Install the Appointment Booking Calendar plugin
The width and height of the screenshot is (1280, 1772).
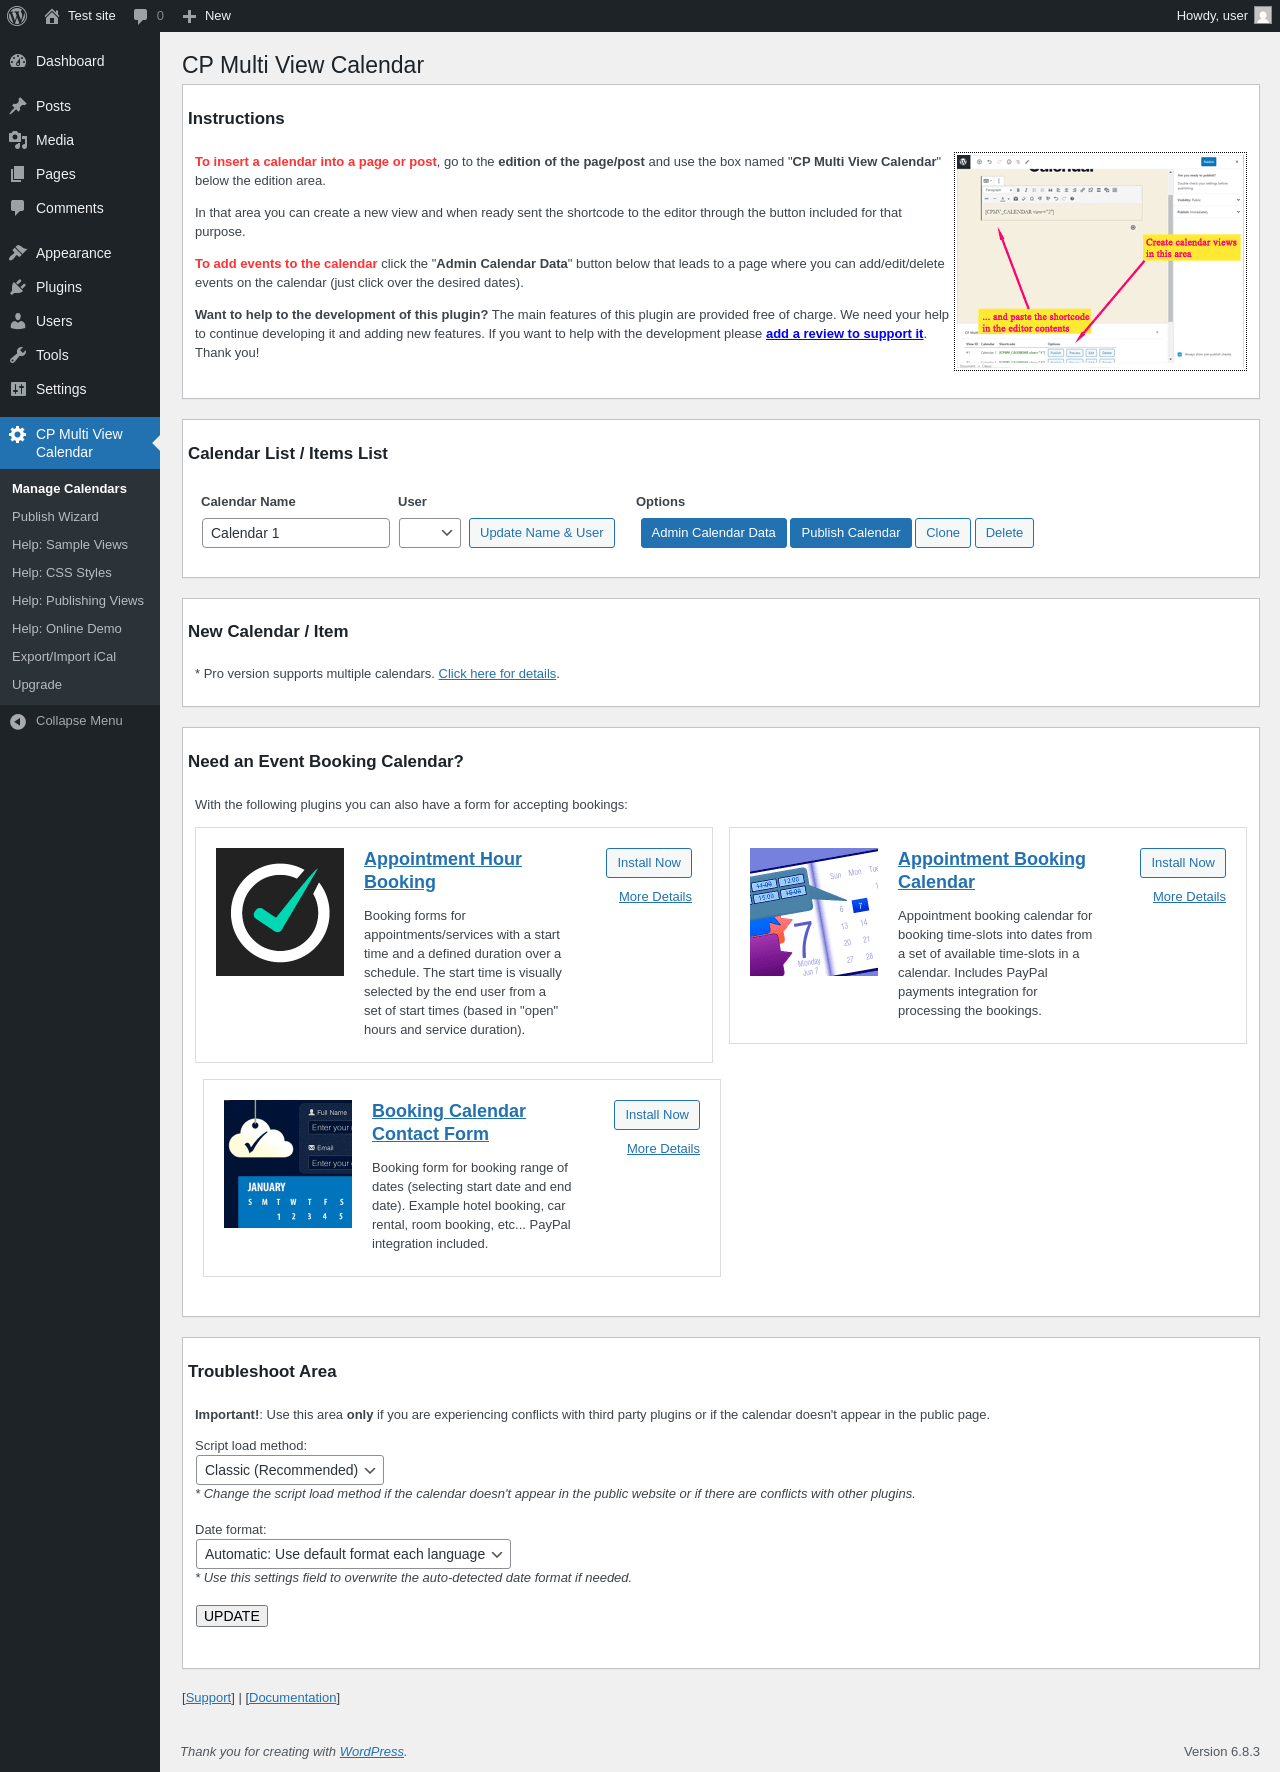click(x=1183, y=863)
